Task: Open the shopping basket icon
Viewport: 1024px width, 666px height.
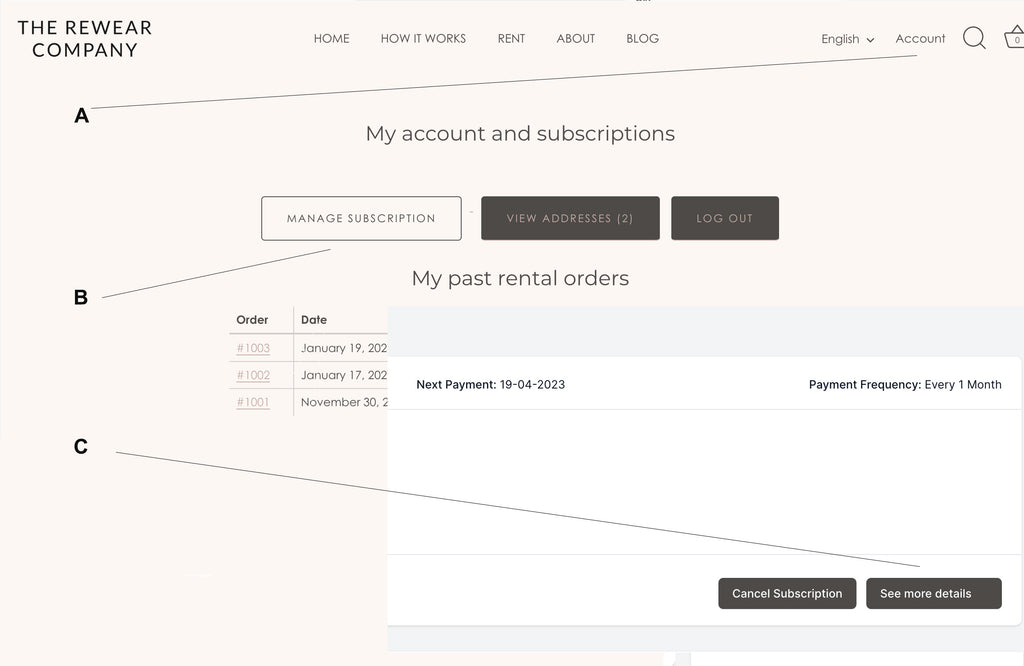Action: tap(1014, 38)
